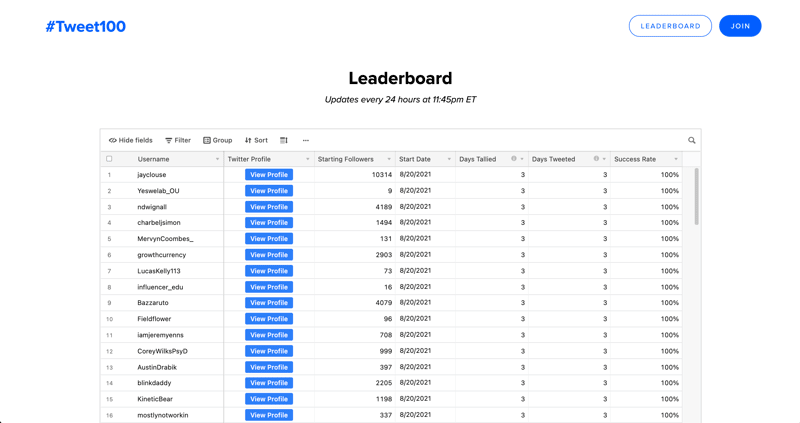Screen dimensions: 800x423
Task: Click Days Tweeted info icon
Action: [596, 159]
